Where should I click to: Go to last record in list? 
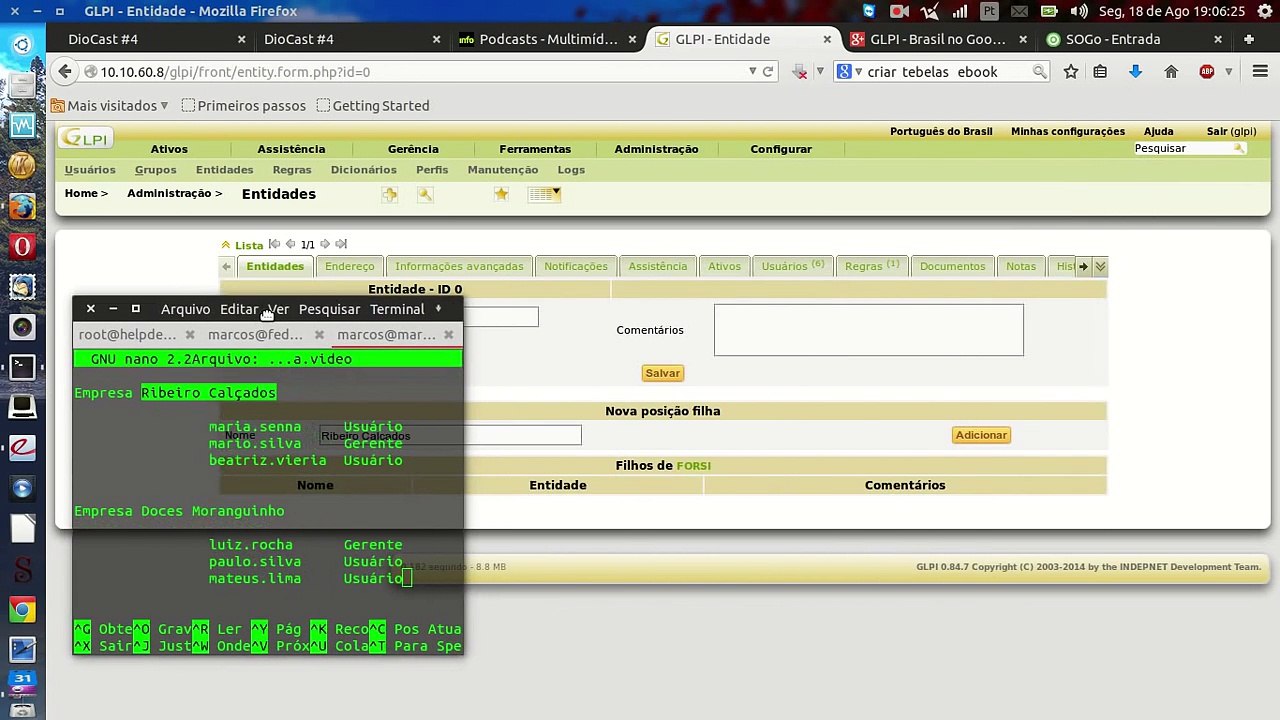(341, 244)
